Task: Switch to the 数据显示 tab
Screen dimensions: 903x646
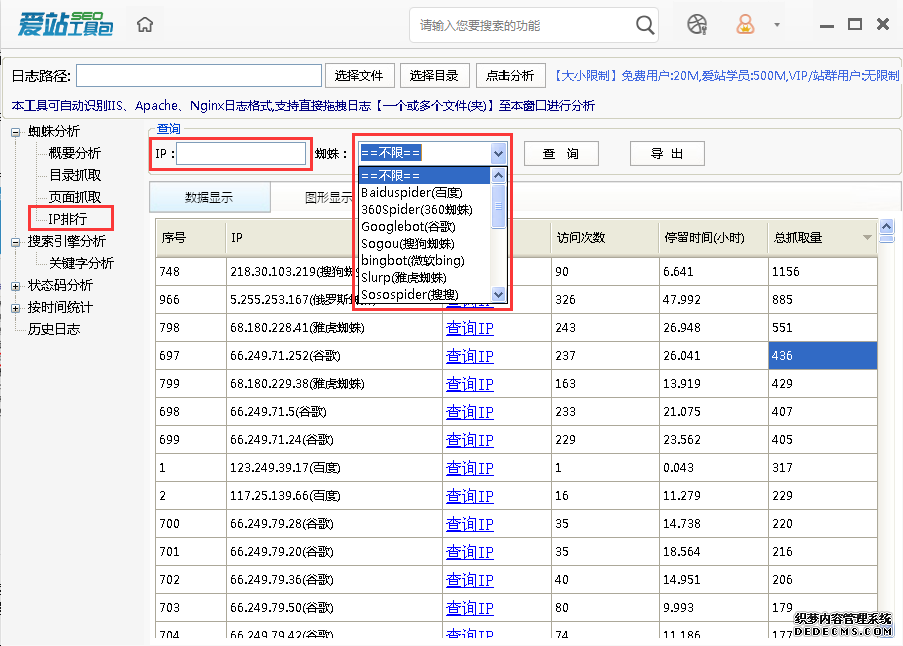Action: click(x=209, y=197)
